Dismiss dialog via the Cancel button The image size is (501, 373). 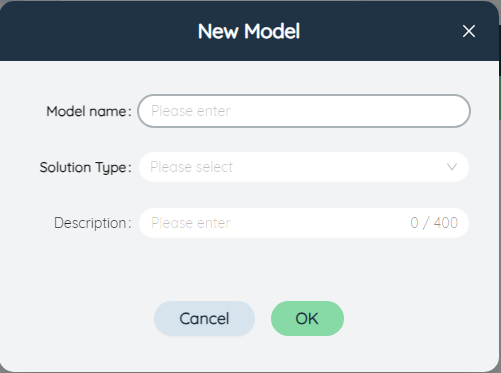204,318
